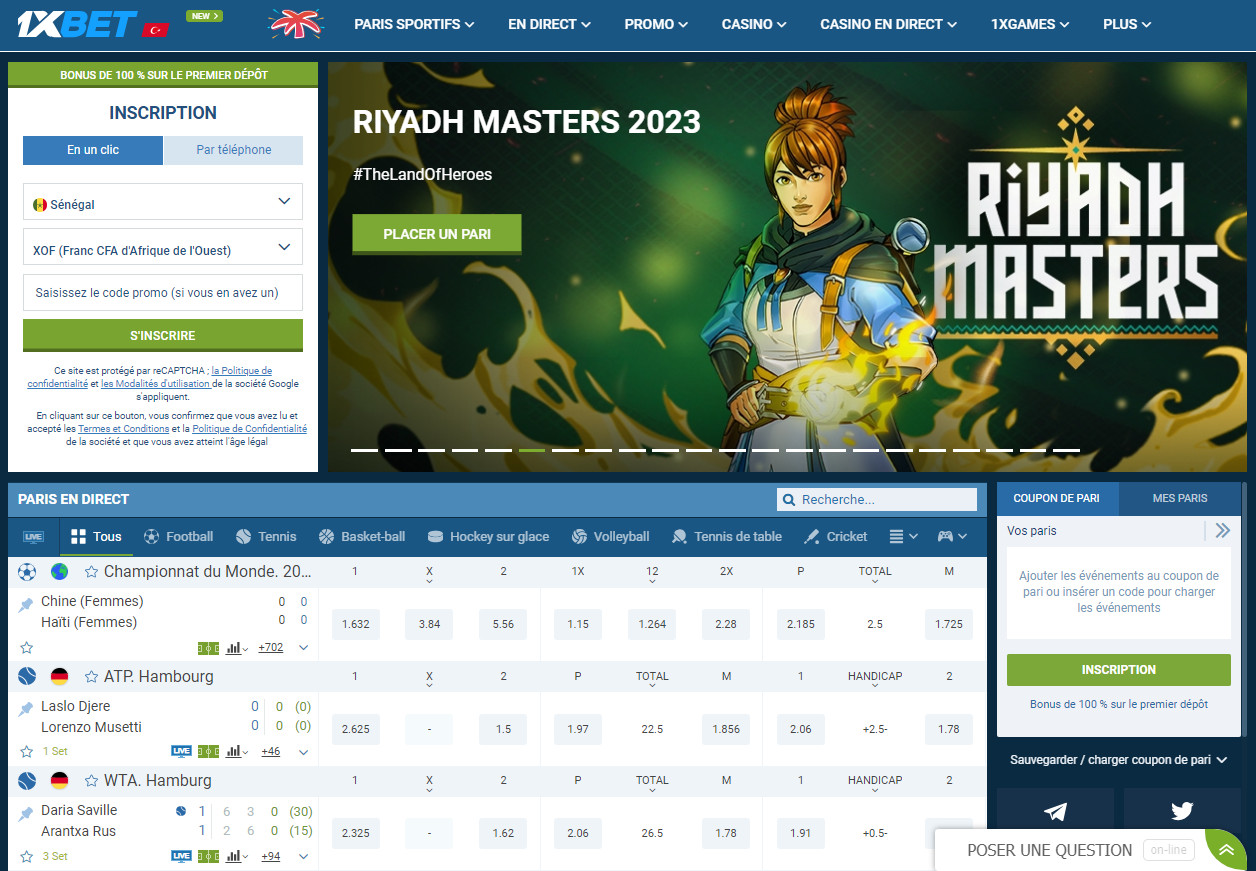
Task: Open the Sénégal country dropdown
Action: [x=163, y=202]
